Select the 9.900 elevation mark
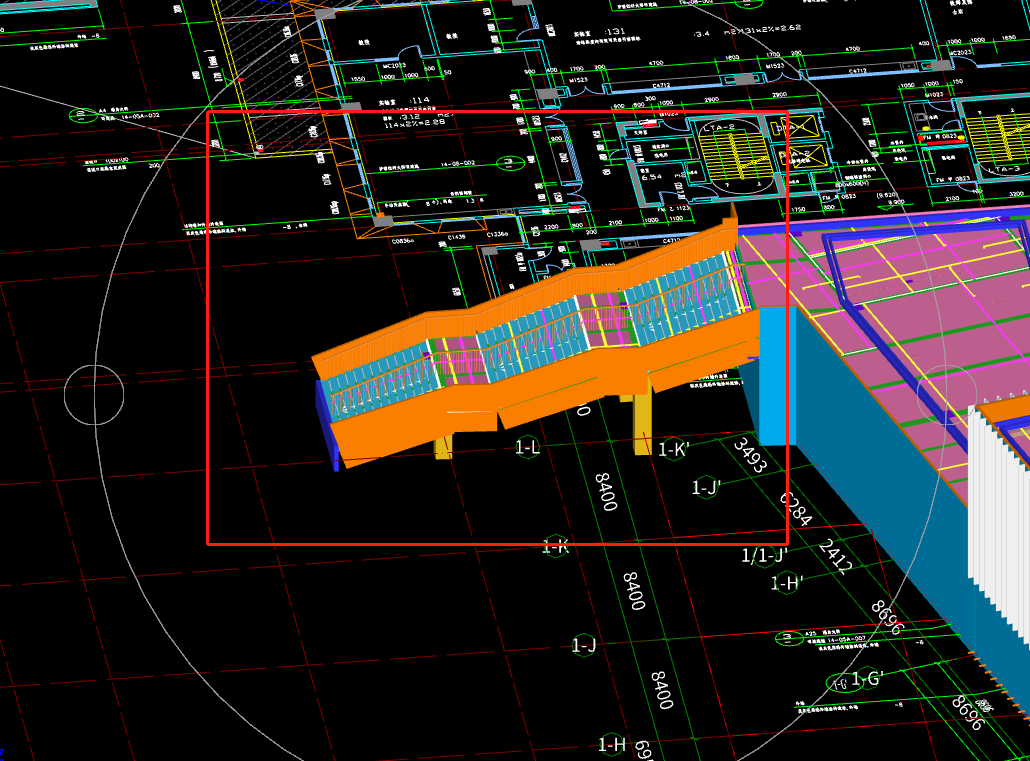1030x761 pixels. point(896,202)
